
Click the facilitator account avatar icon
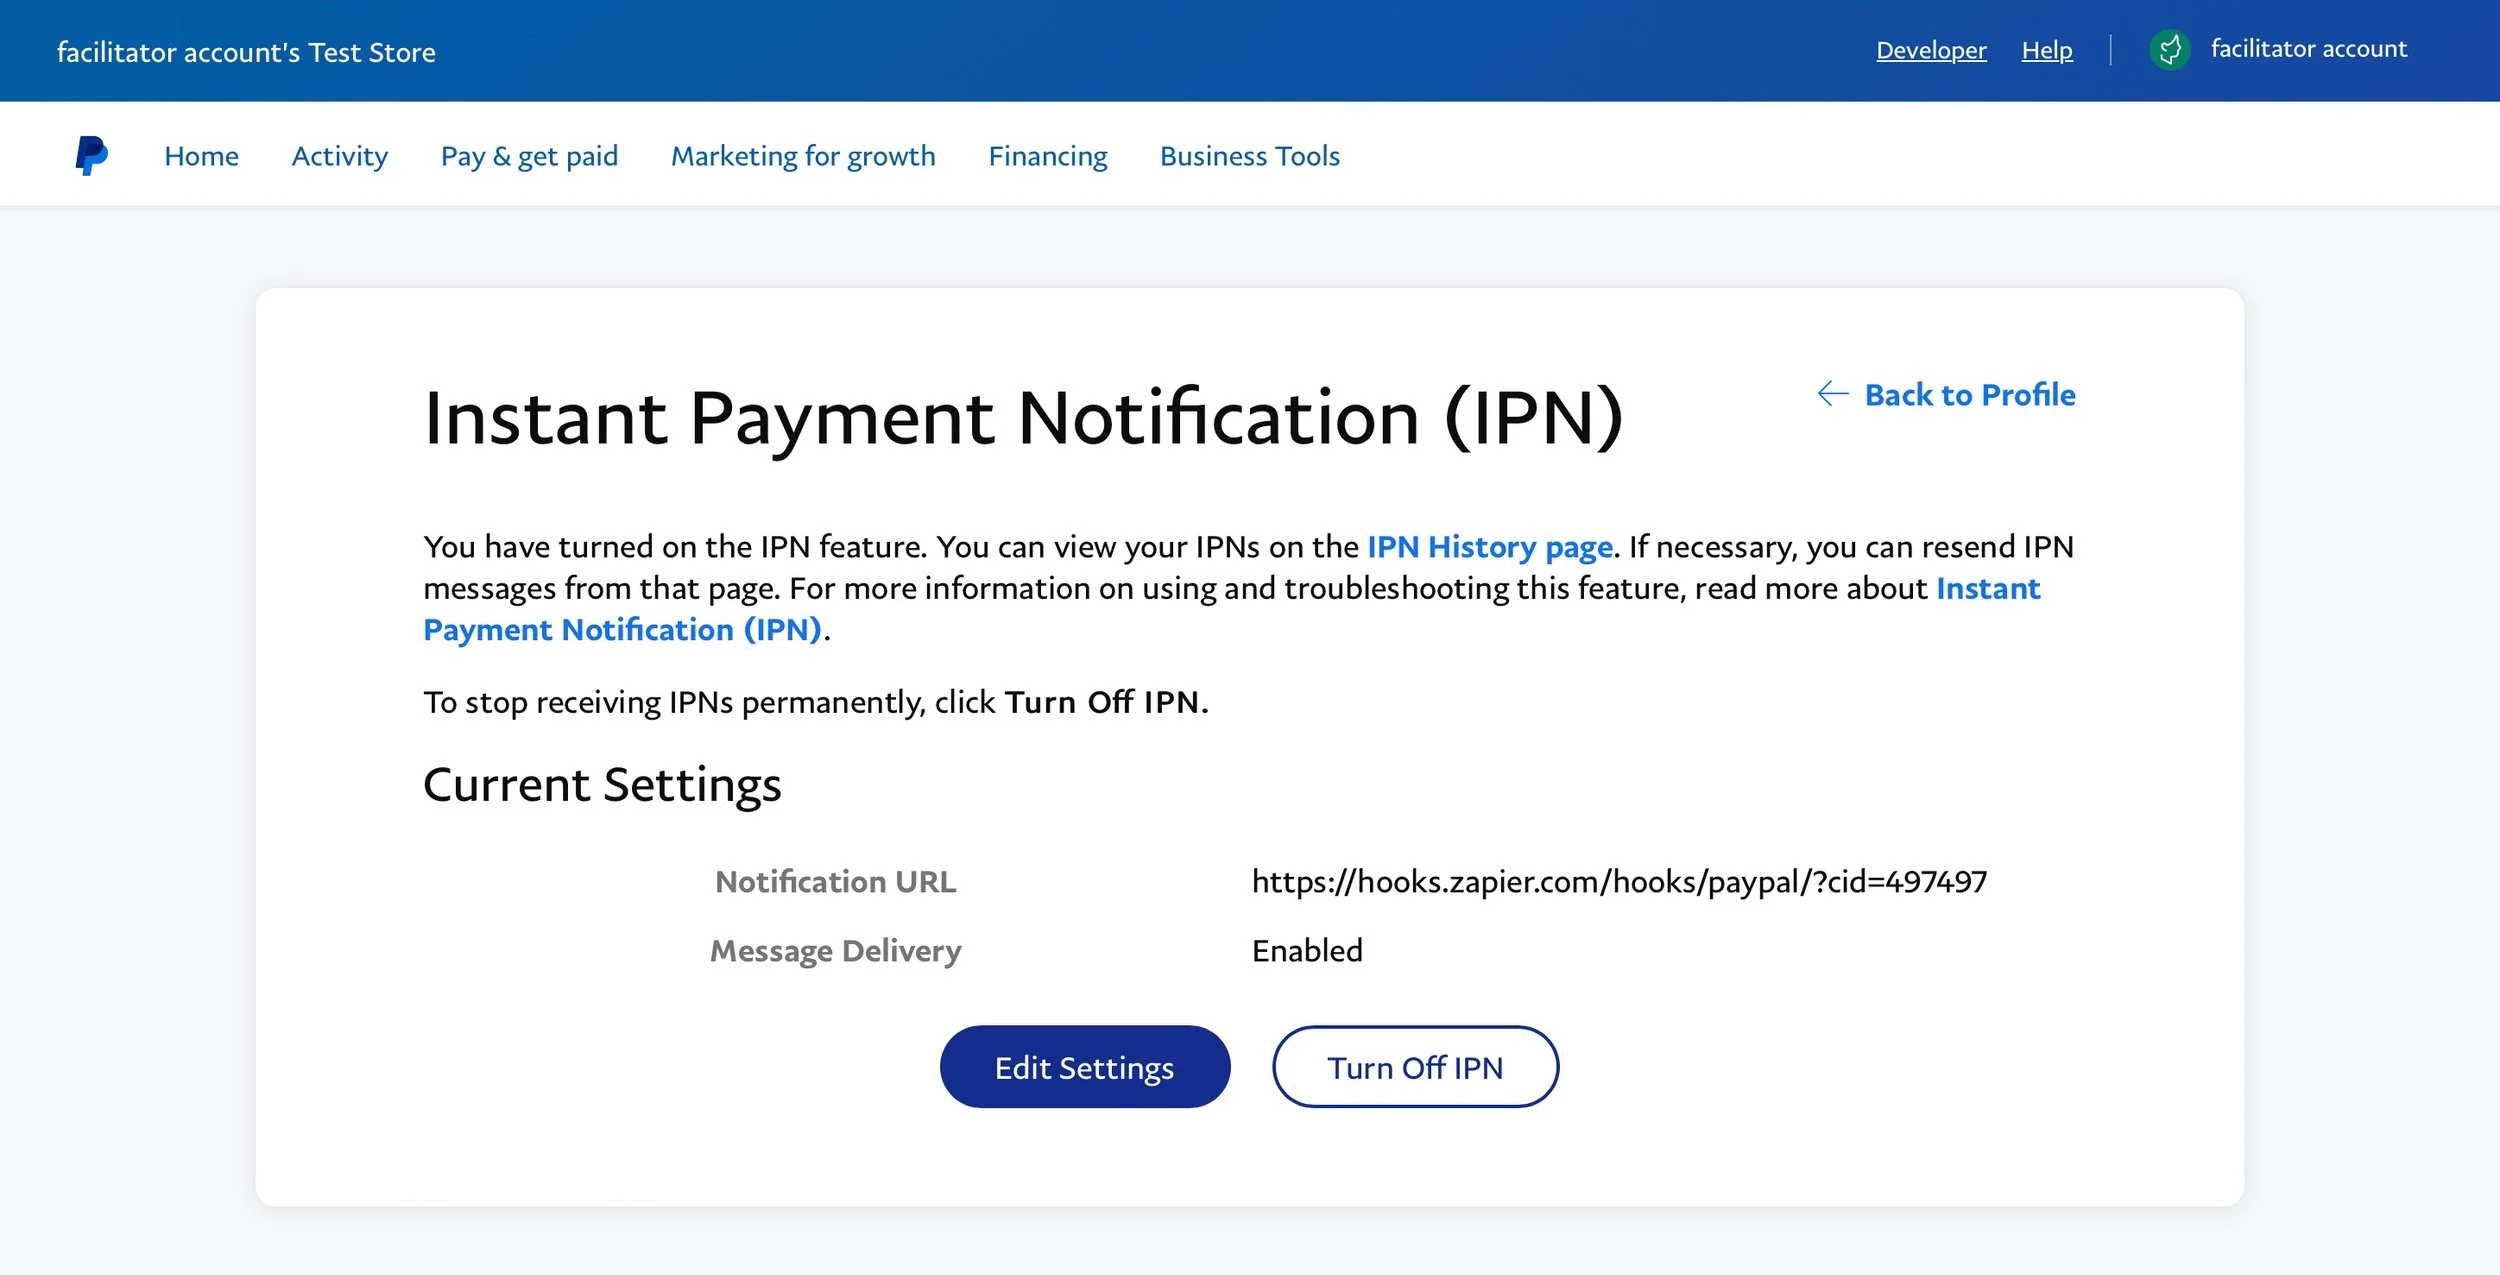tap(2170, 49)
